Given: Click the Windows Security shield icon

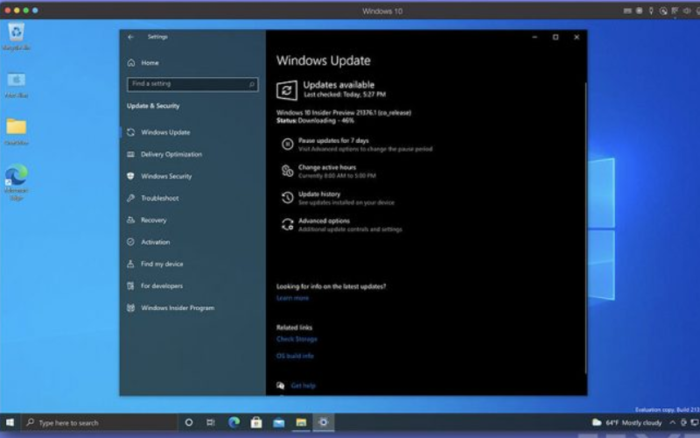Looking at the screenshot, I should (130, 176).
